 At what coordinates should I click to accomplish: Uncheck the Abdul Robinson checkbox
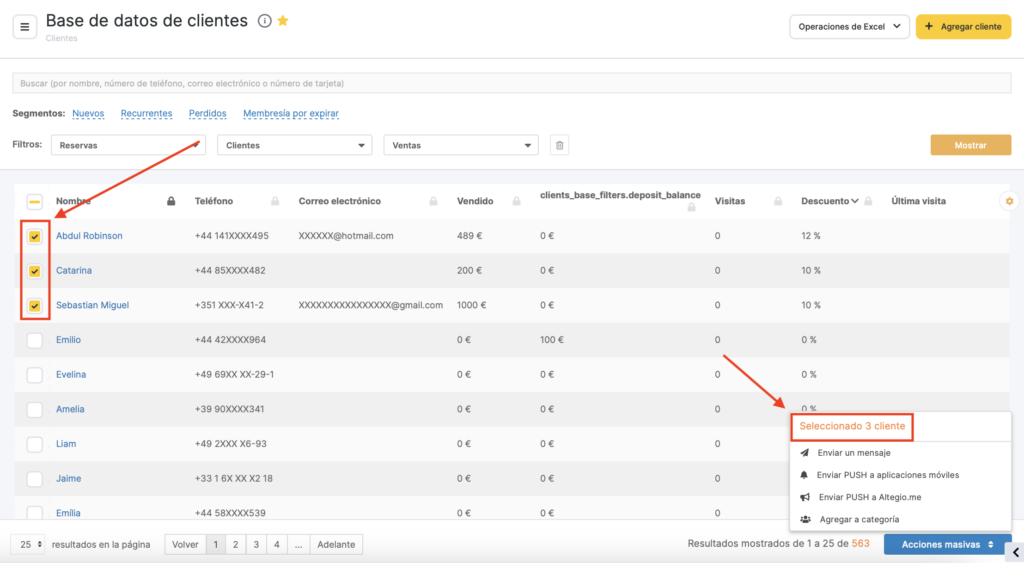35,237
